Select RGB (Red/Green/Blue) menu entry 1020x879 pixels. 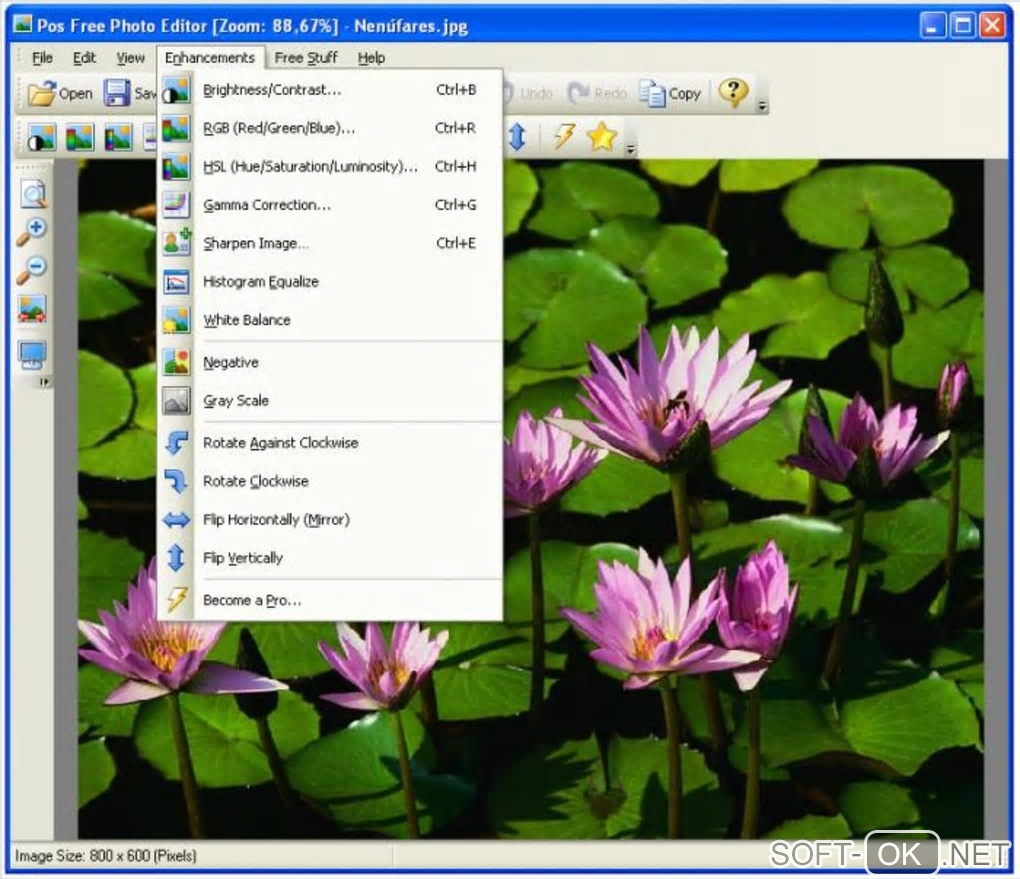coord(330,128)
